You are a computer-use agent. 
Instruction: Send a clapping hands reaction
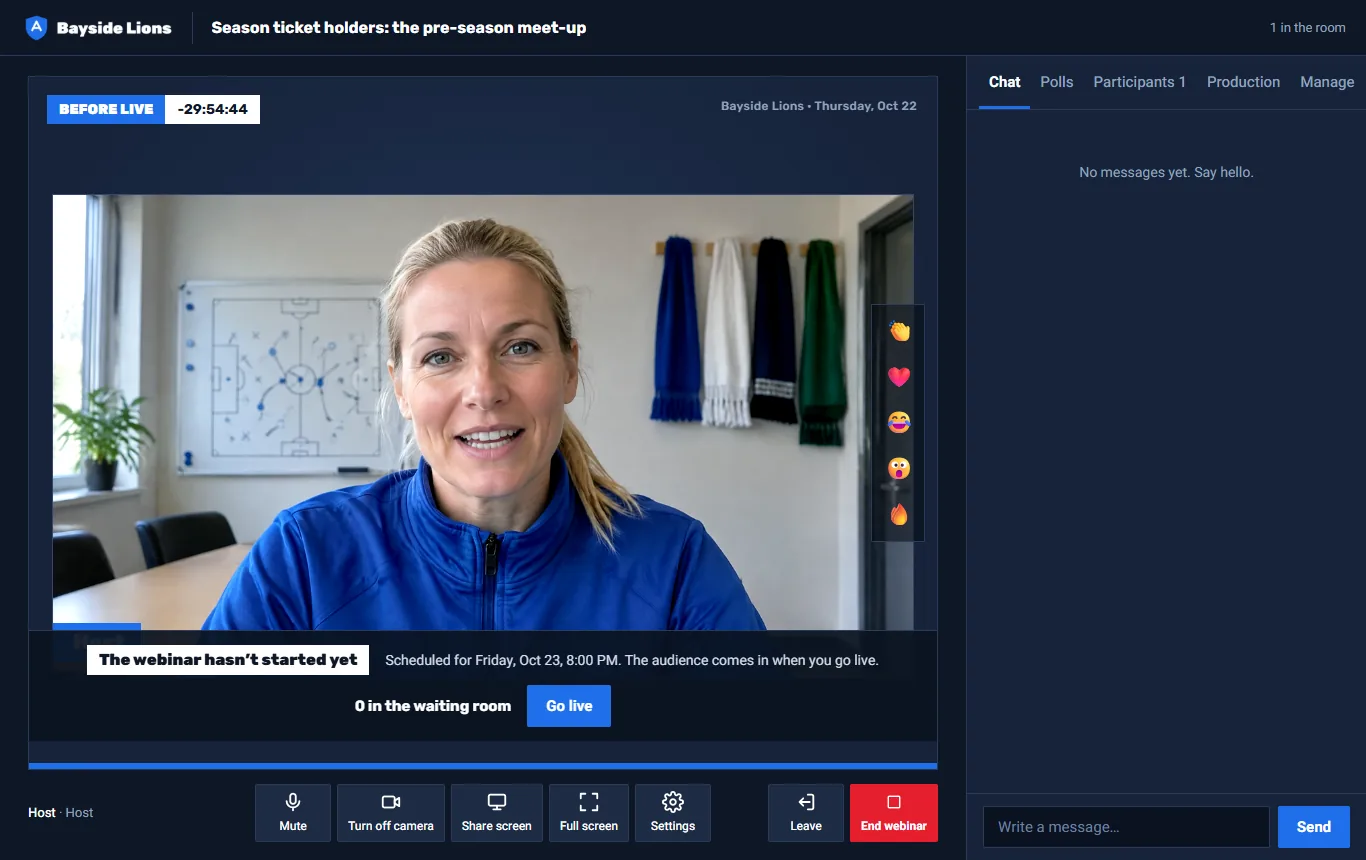[899, 331]
